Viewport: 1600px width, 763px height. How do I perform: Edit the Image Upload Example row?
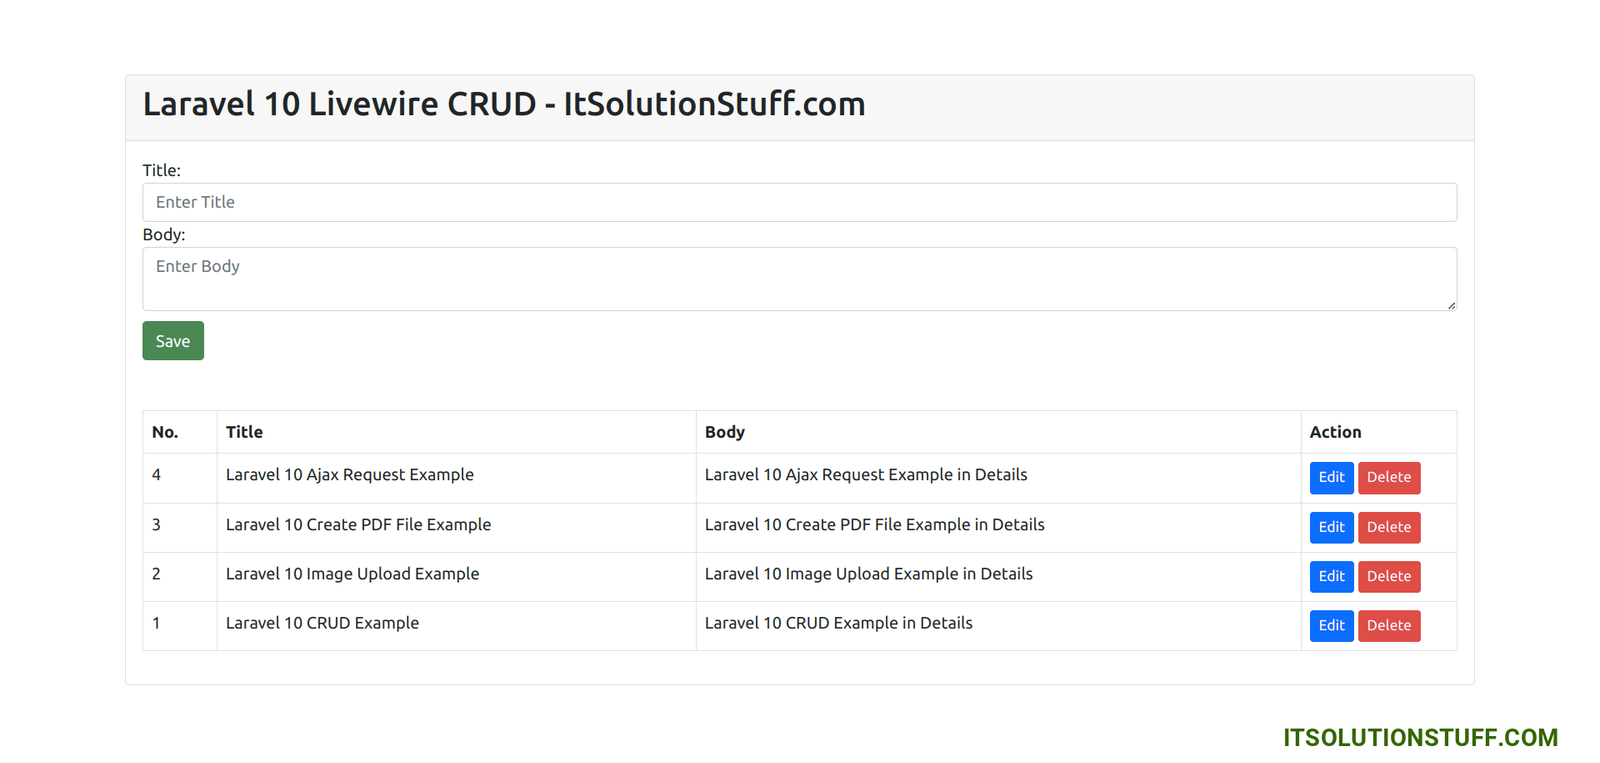pyautogui.click(x=1331, y=576)
